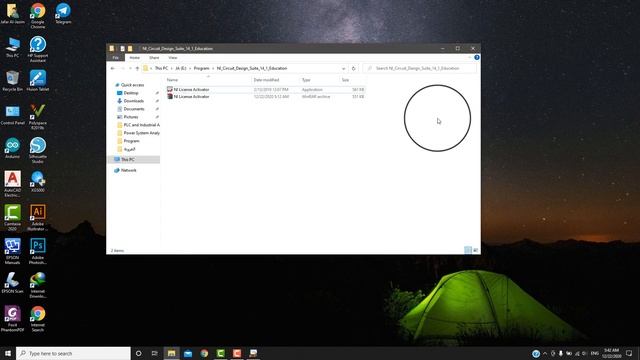
Task: Launch Adobe Photoshop desktop shortcut
Action: pos(38,251)
